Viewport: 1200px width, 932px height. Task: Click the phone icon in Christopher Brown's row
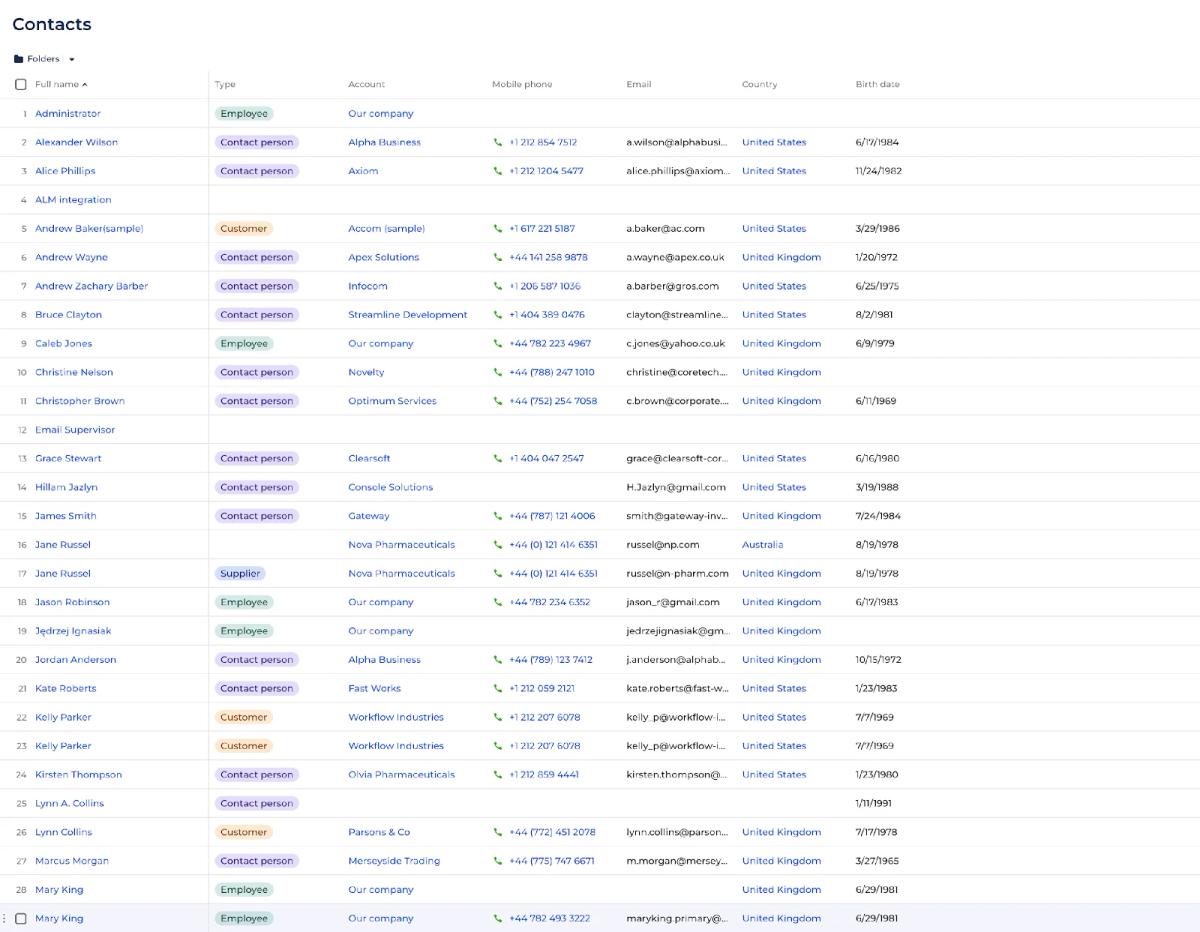[498, 401]
